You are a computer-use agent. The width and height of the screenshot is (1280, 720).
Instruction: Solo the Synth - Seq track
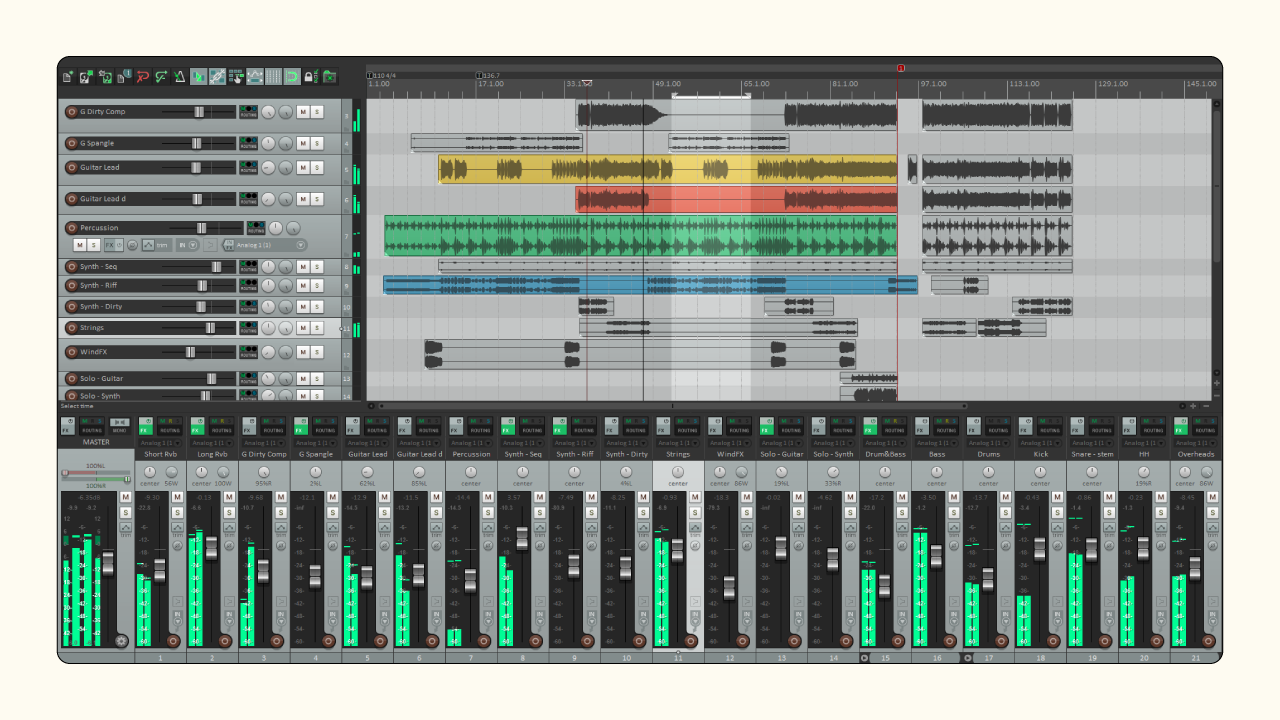tap(317, 267)
